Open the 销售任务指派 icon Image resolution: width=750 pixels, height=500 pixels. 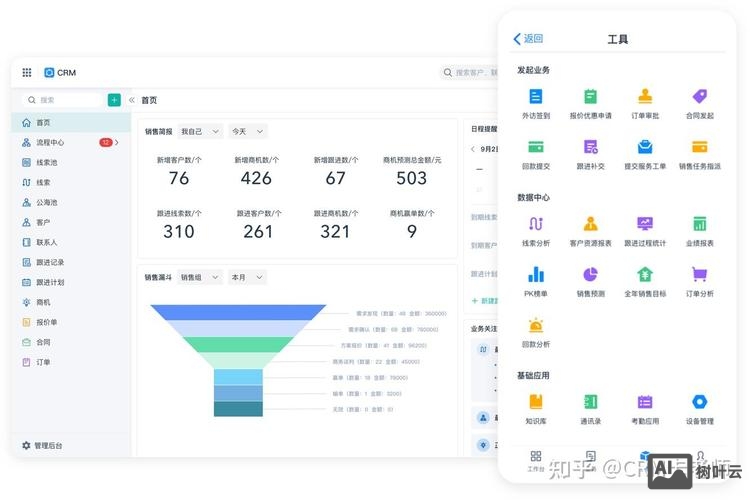tap(699, 147)
